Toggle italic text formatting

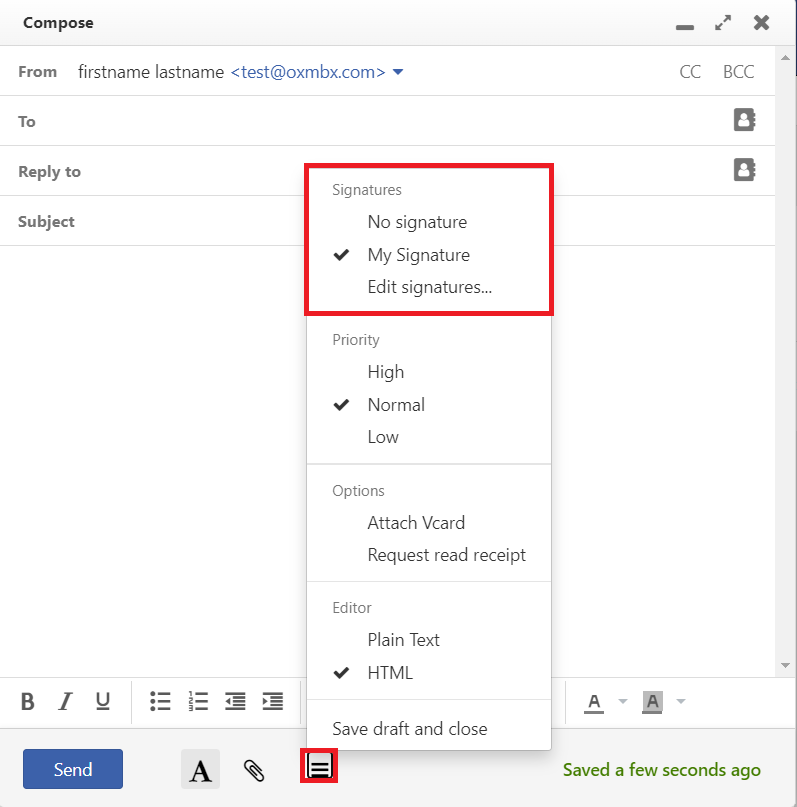point(65,701)
